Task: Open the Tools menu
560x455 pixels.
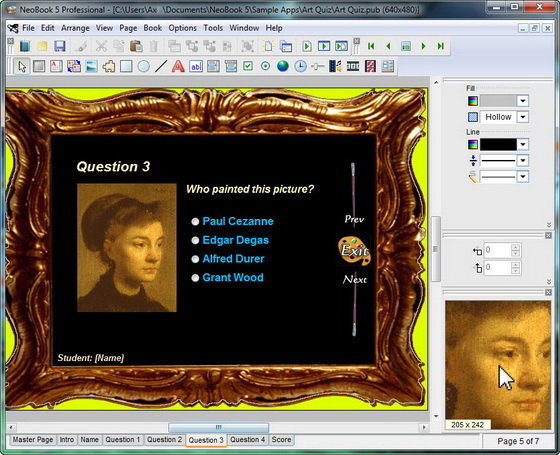Action: click(x=213, y=28)
